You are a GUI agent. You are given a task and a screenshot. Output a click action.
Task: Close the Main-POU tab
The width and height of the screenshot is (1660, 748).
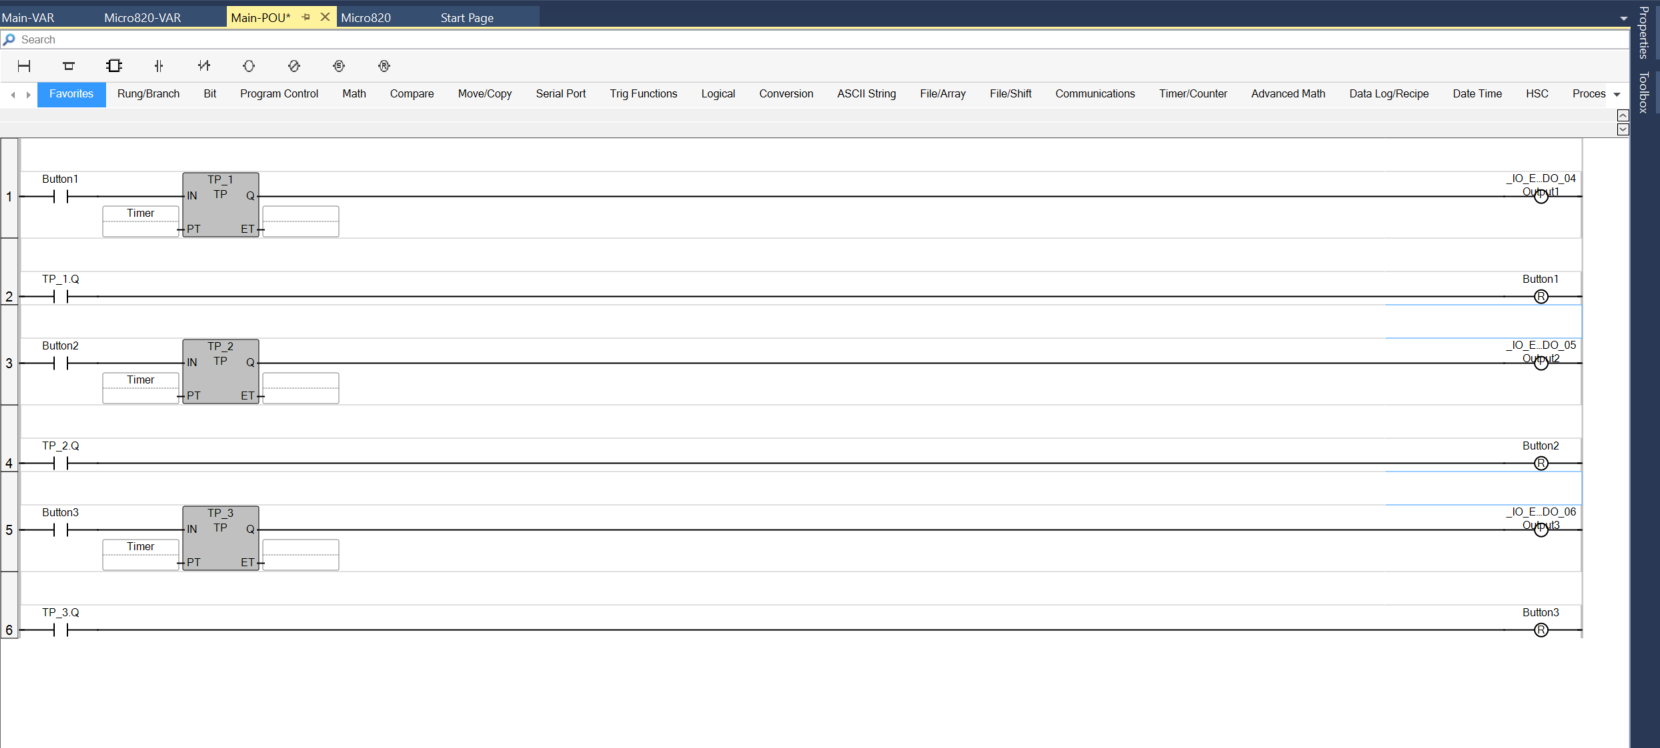(x=325, y=17)
